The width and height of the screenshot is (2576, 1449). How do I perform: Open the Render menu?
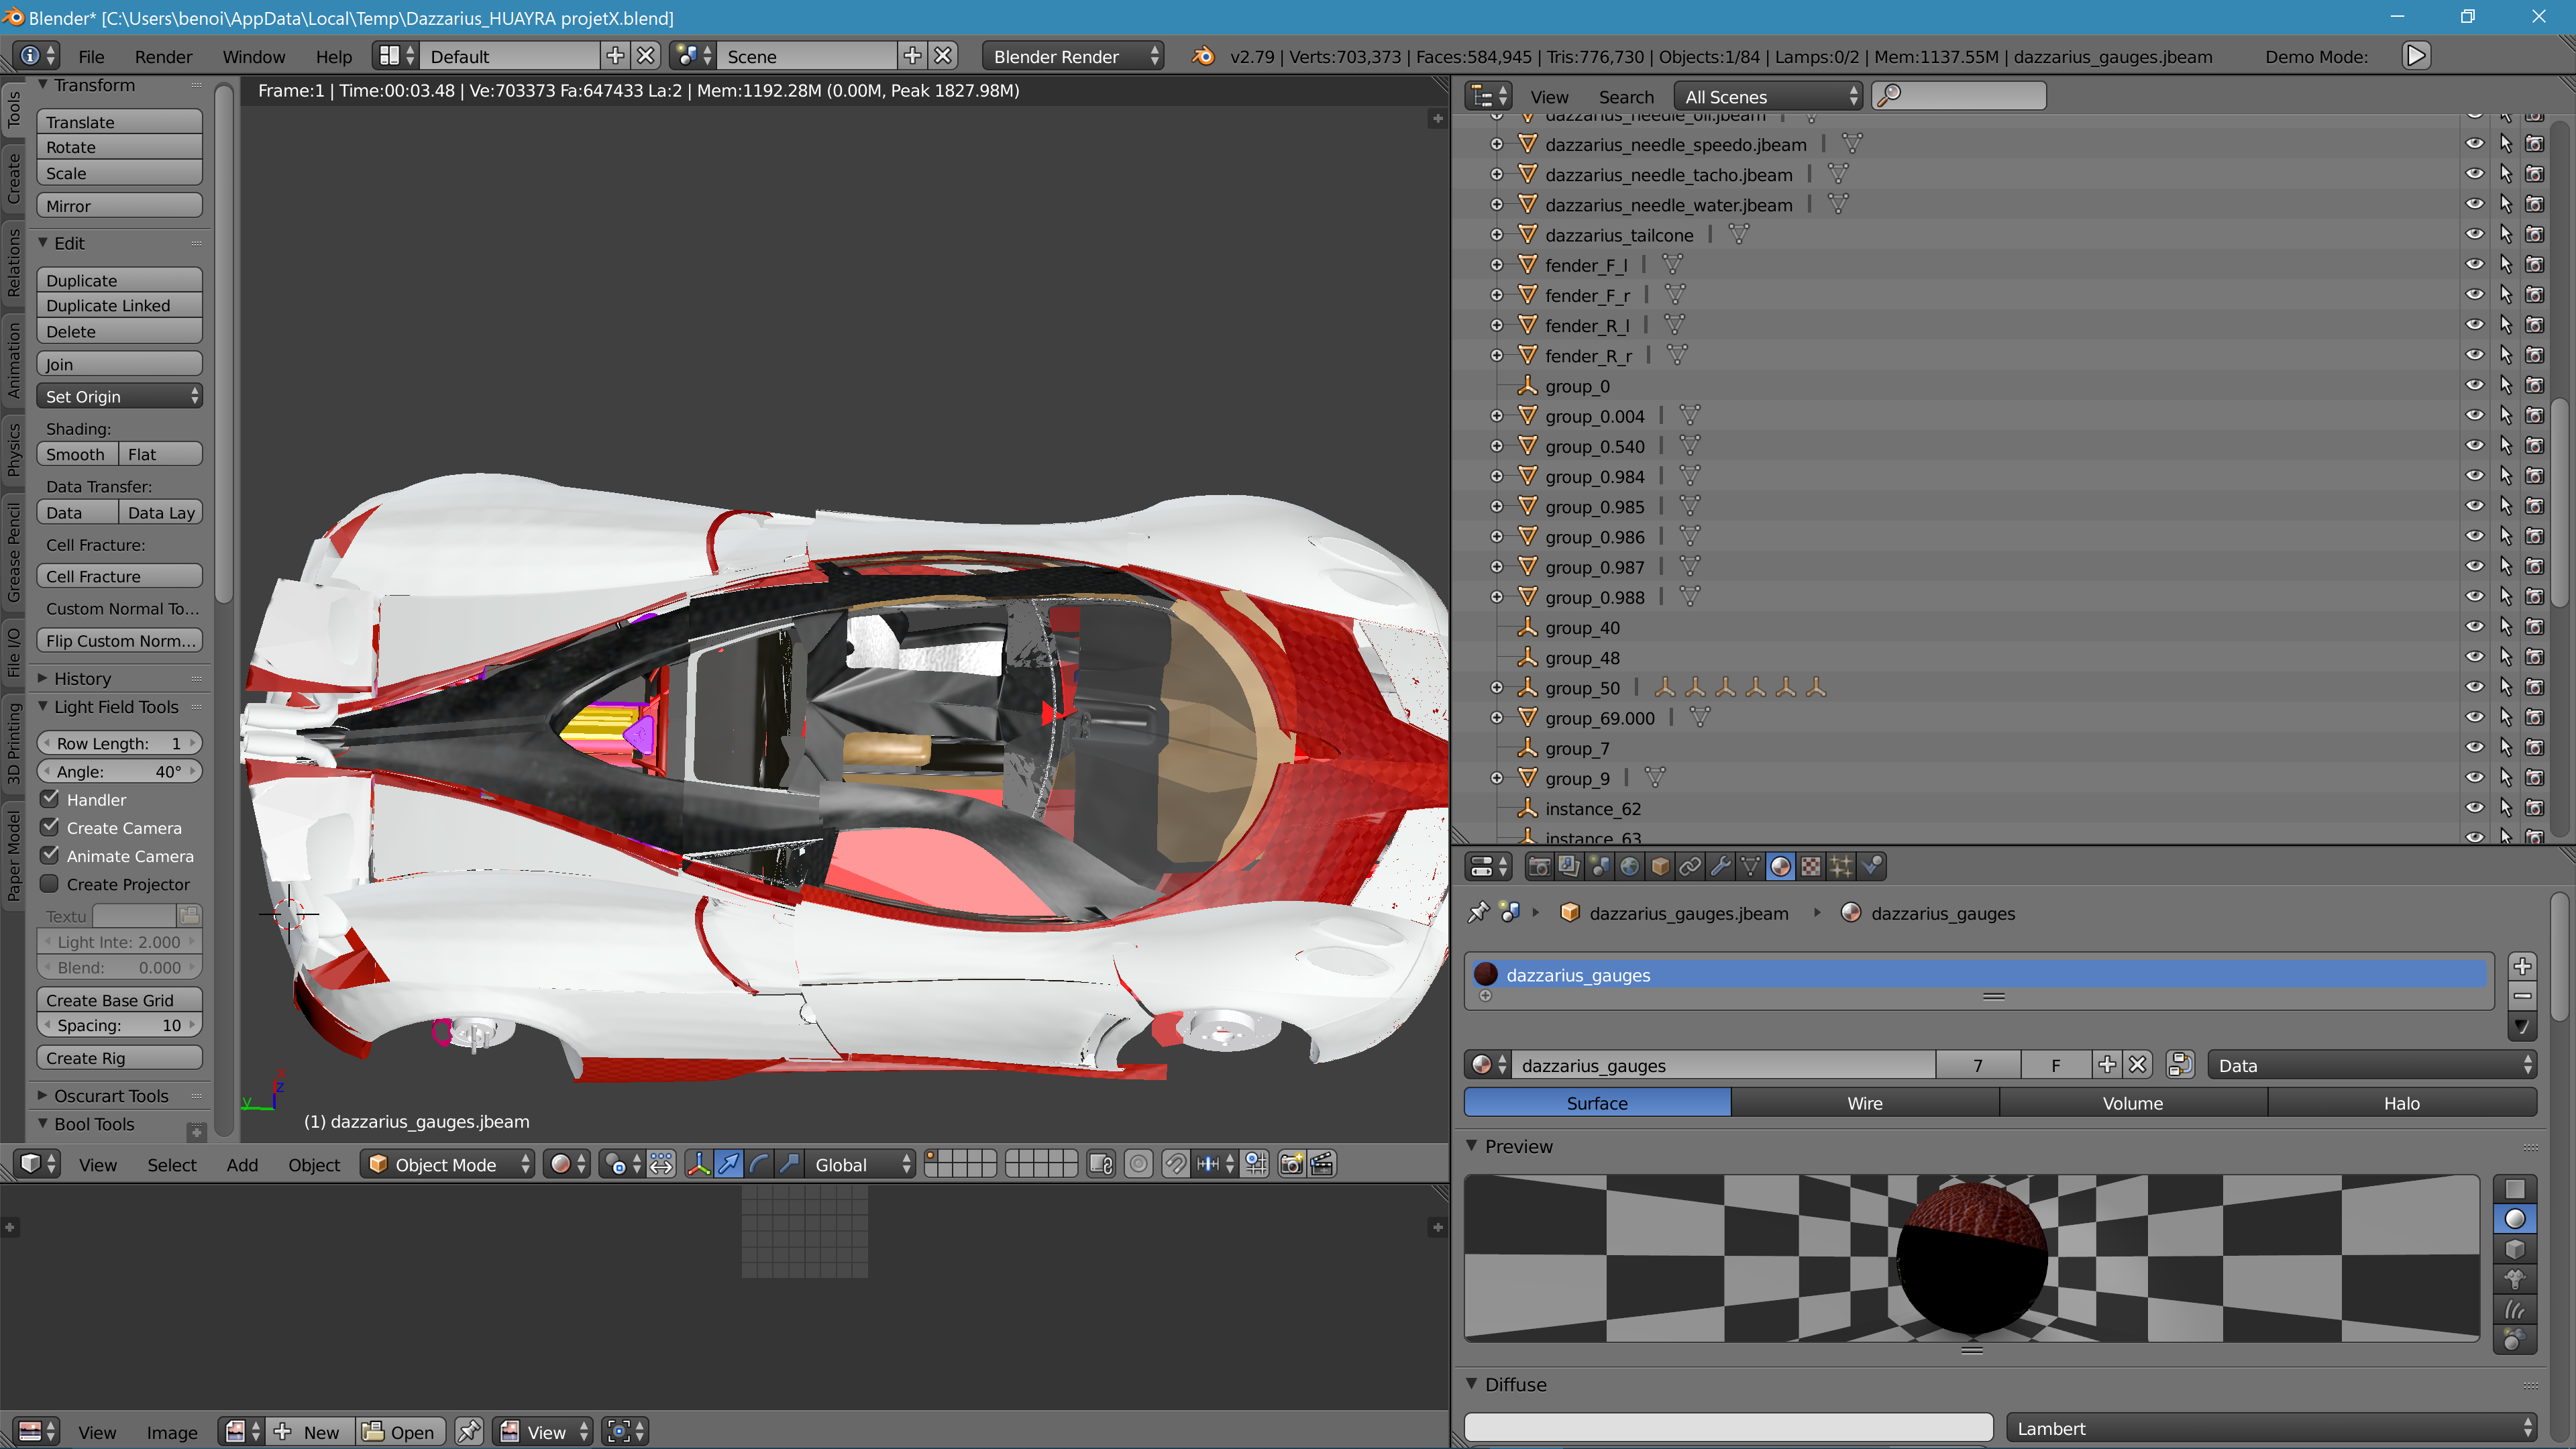point(163,56)
